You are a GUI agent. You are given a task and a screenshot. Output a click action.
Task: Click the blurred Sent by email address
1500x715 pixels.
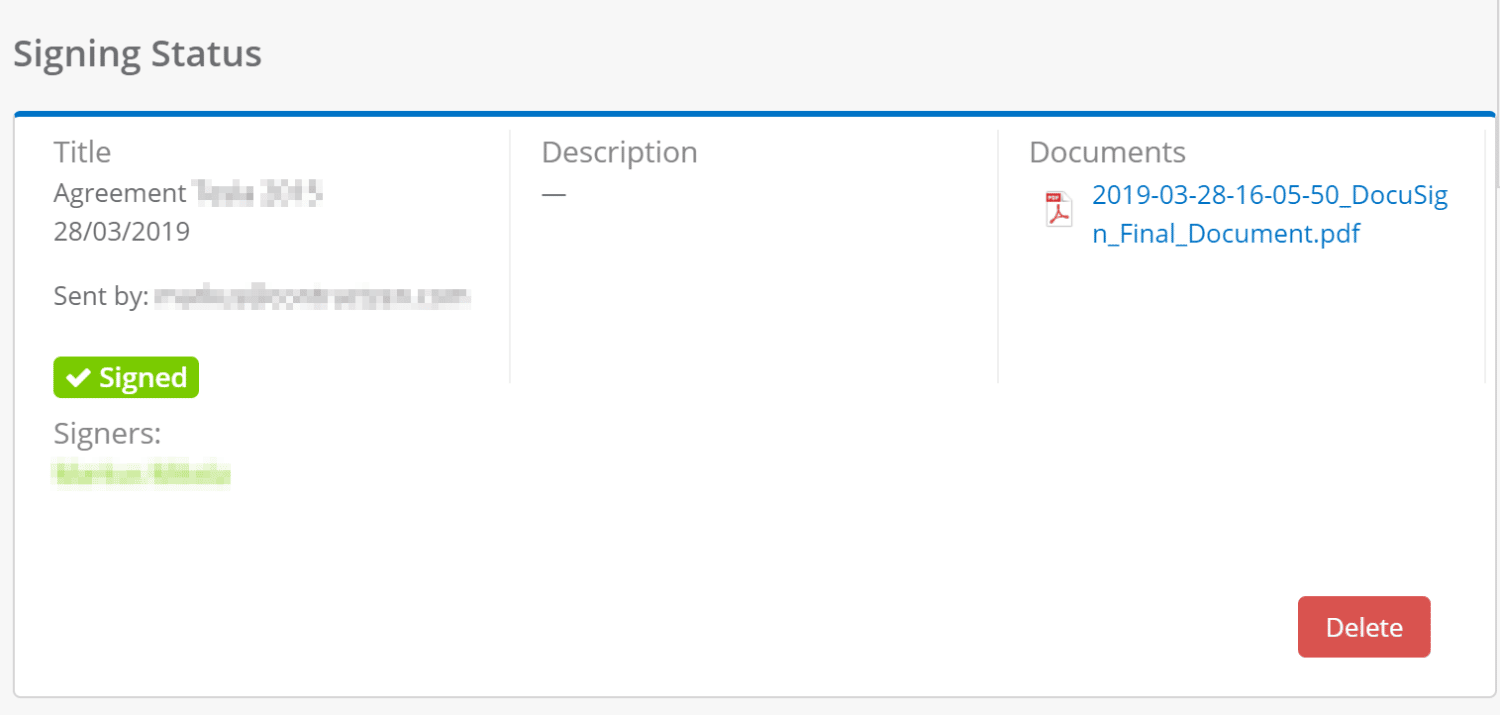312,296
